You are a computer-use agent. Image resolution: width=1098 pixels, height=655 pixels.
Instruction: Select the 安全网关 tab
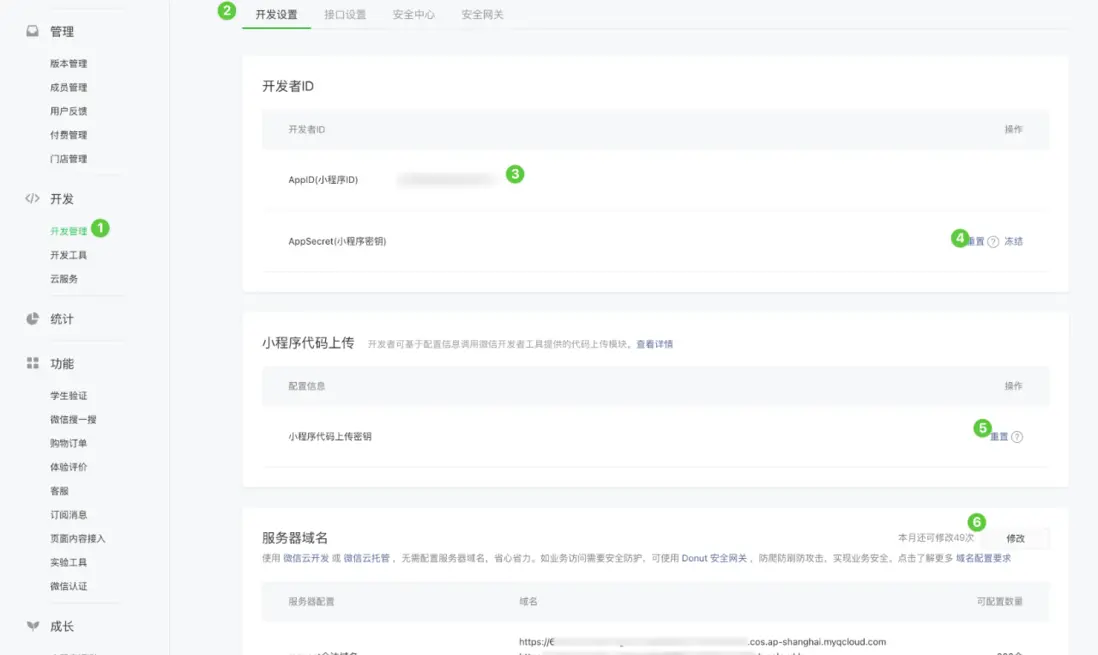(482, 15)
